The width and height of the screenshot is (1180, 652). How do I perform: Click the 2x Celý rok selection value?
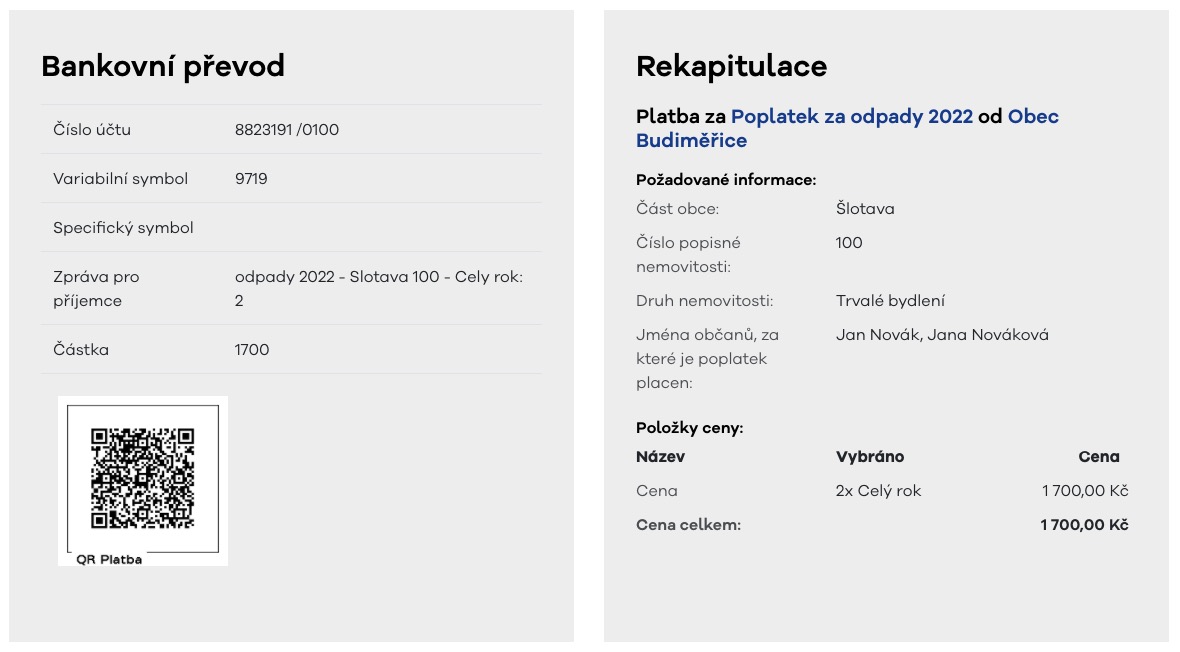click(878, 491)
